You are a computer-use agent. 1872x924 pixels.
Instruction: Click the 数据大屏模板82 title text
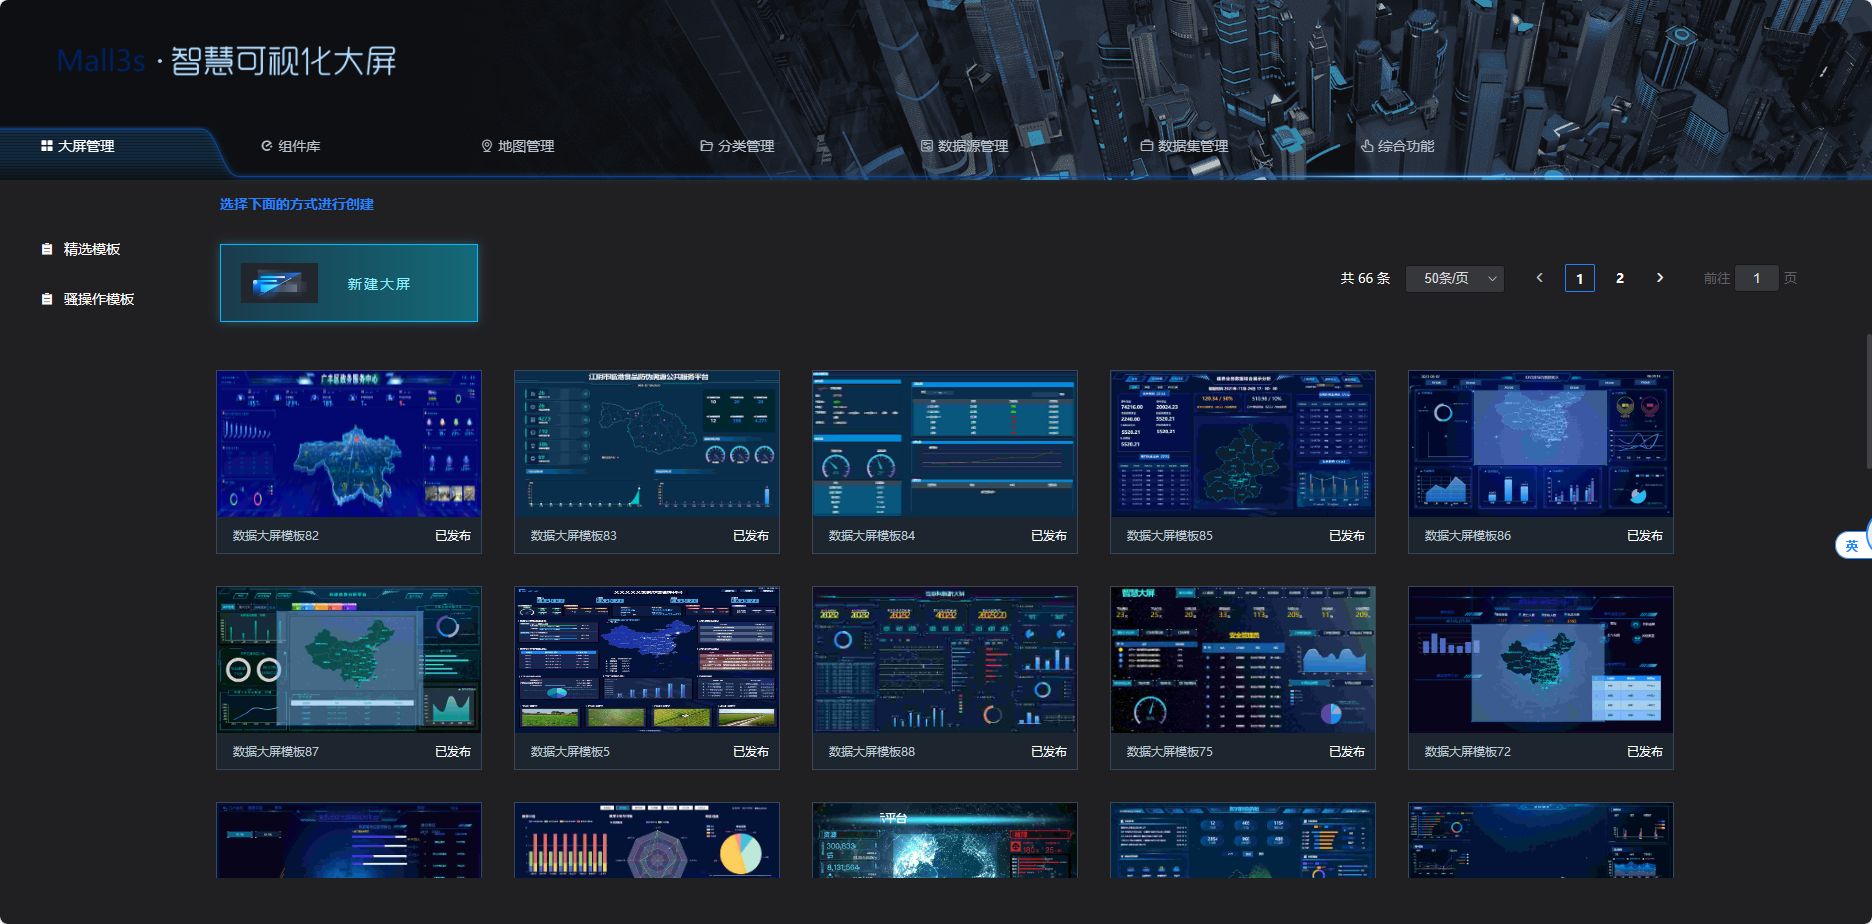(276, 536)
